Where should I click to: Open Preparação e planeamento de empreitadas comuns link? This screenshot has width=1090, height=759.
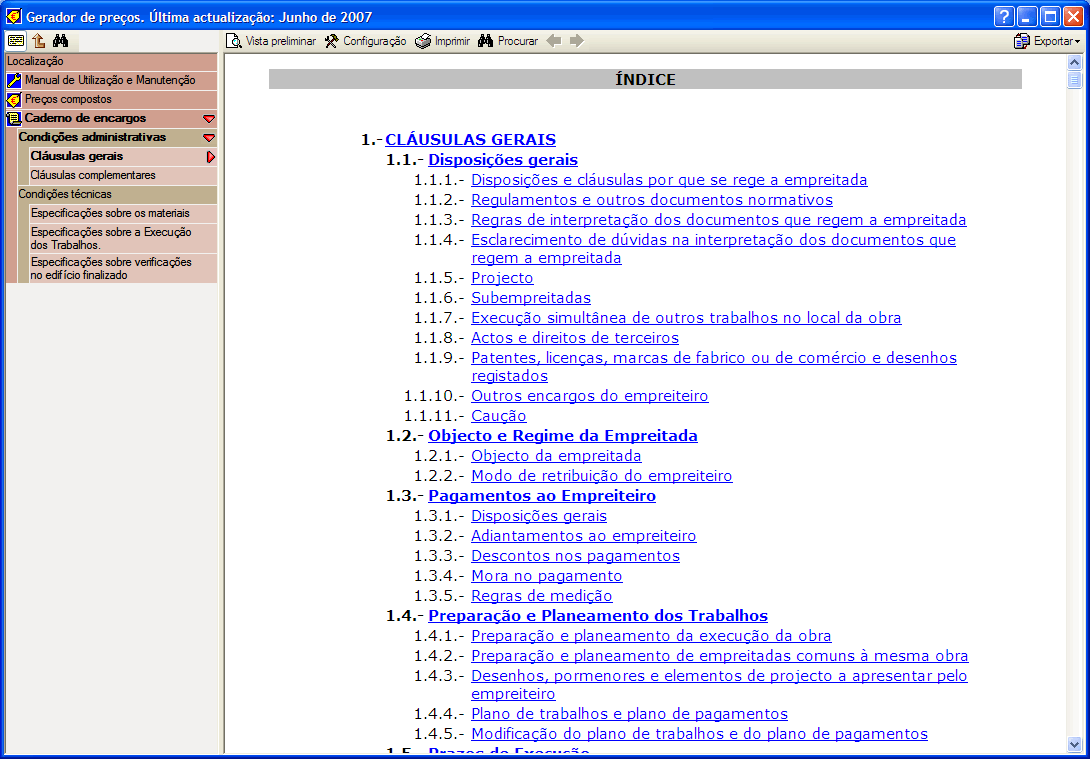(720, 656)
